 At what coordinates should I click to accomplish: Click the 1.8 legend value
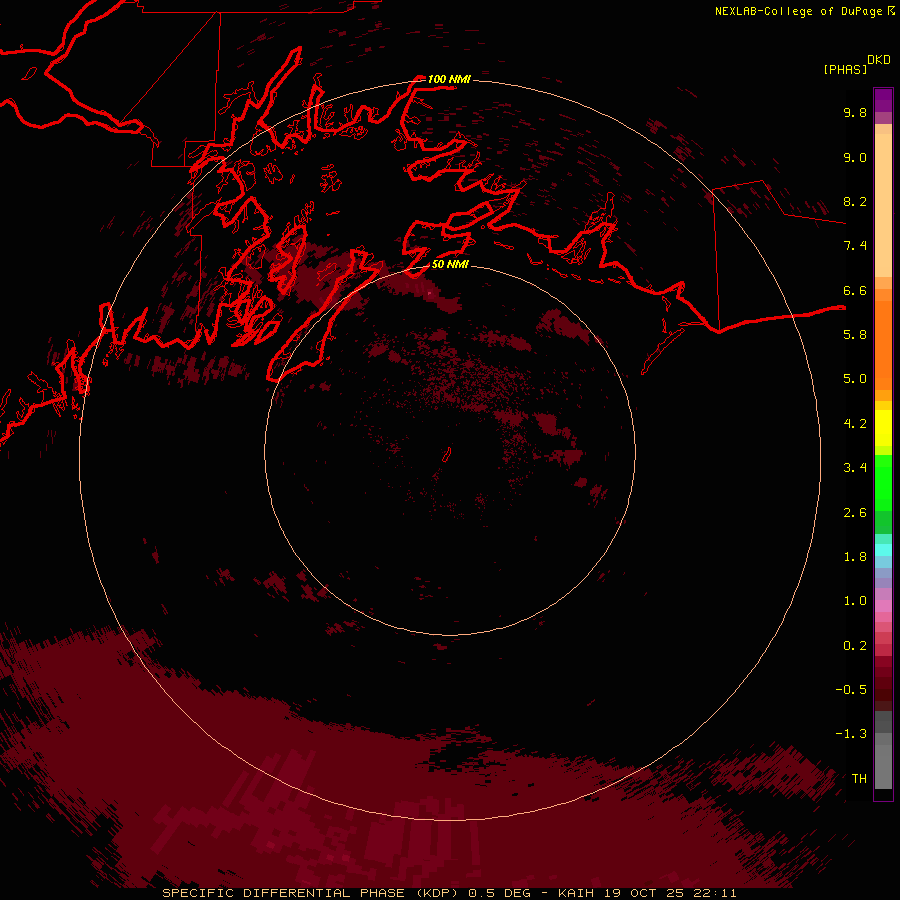[855, 557]
